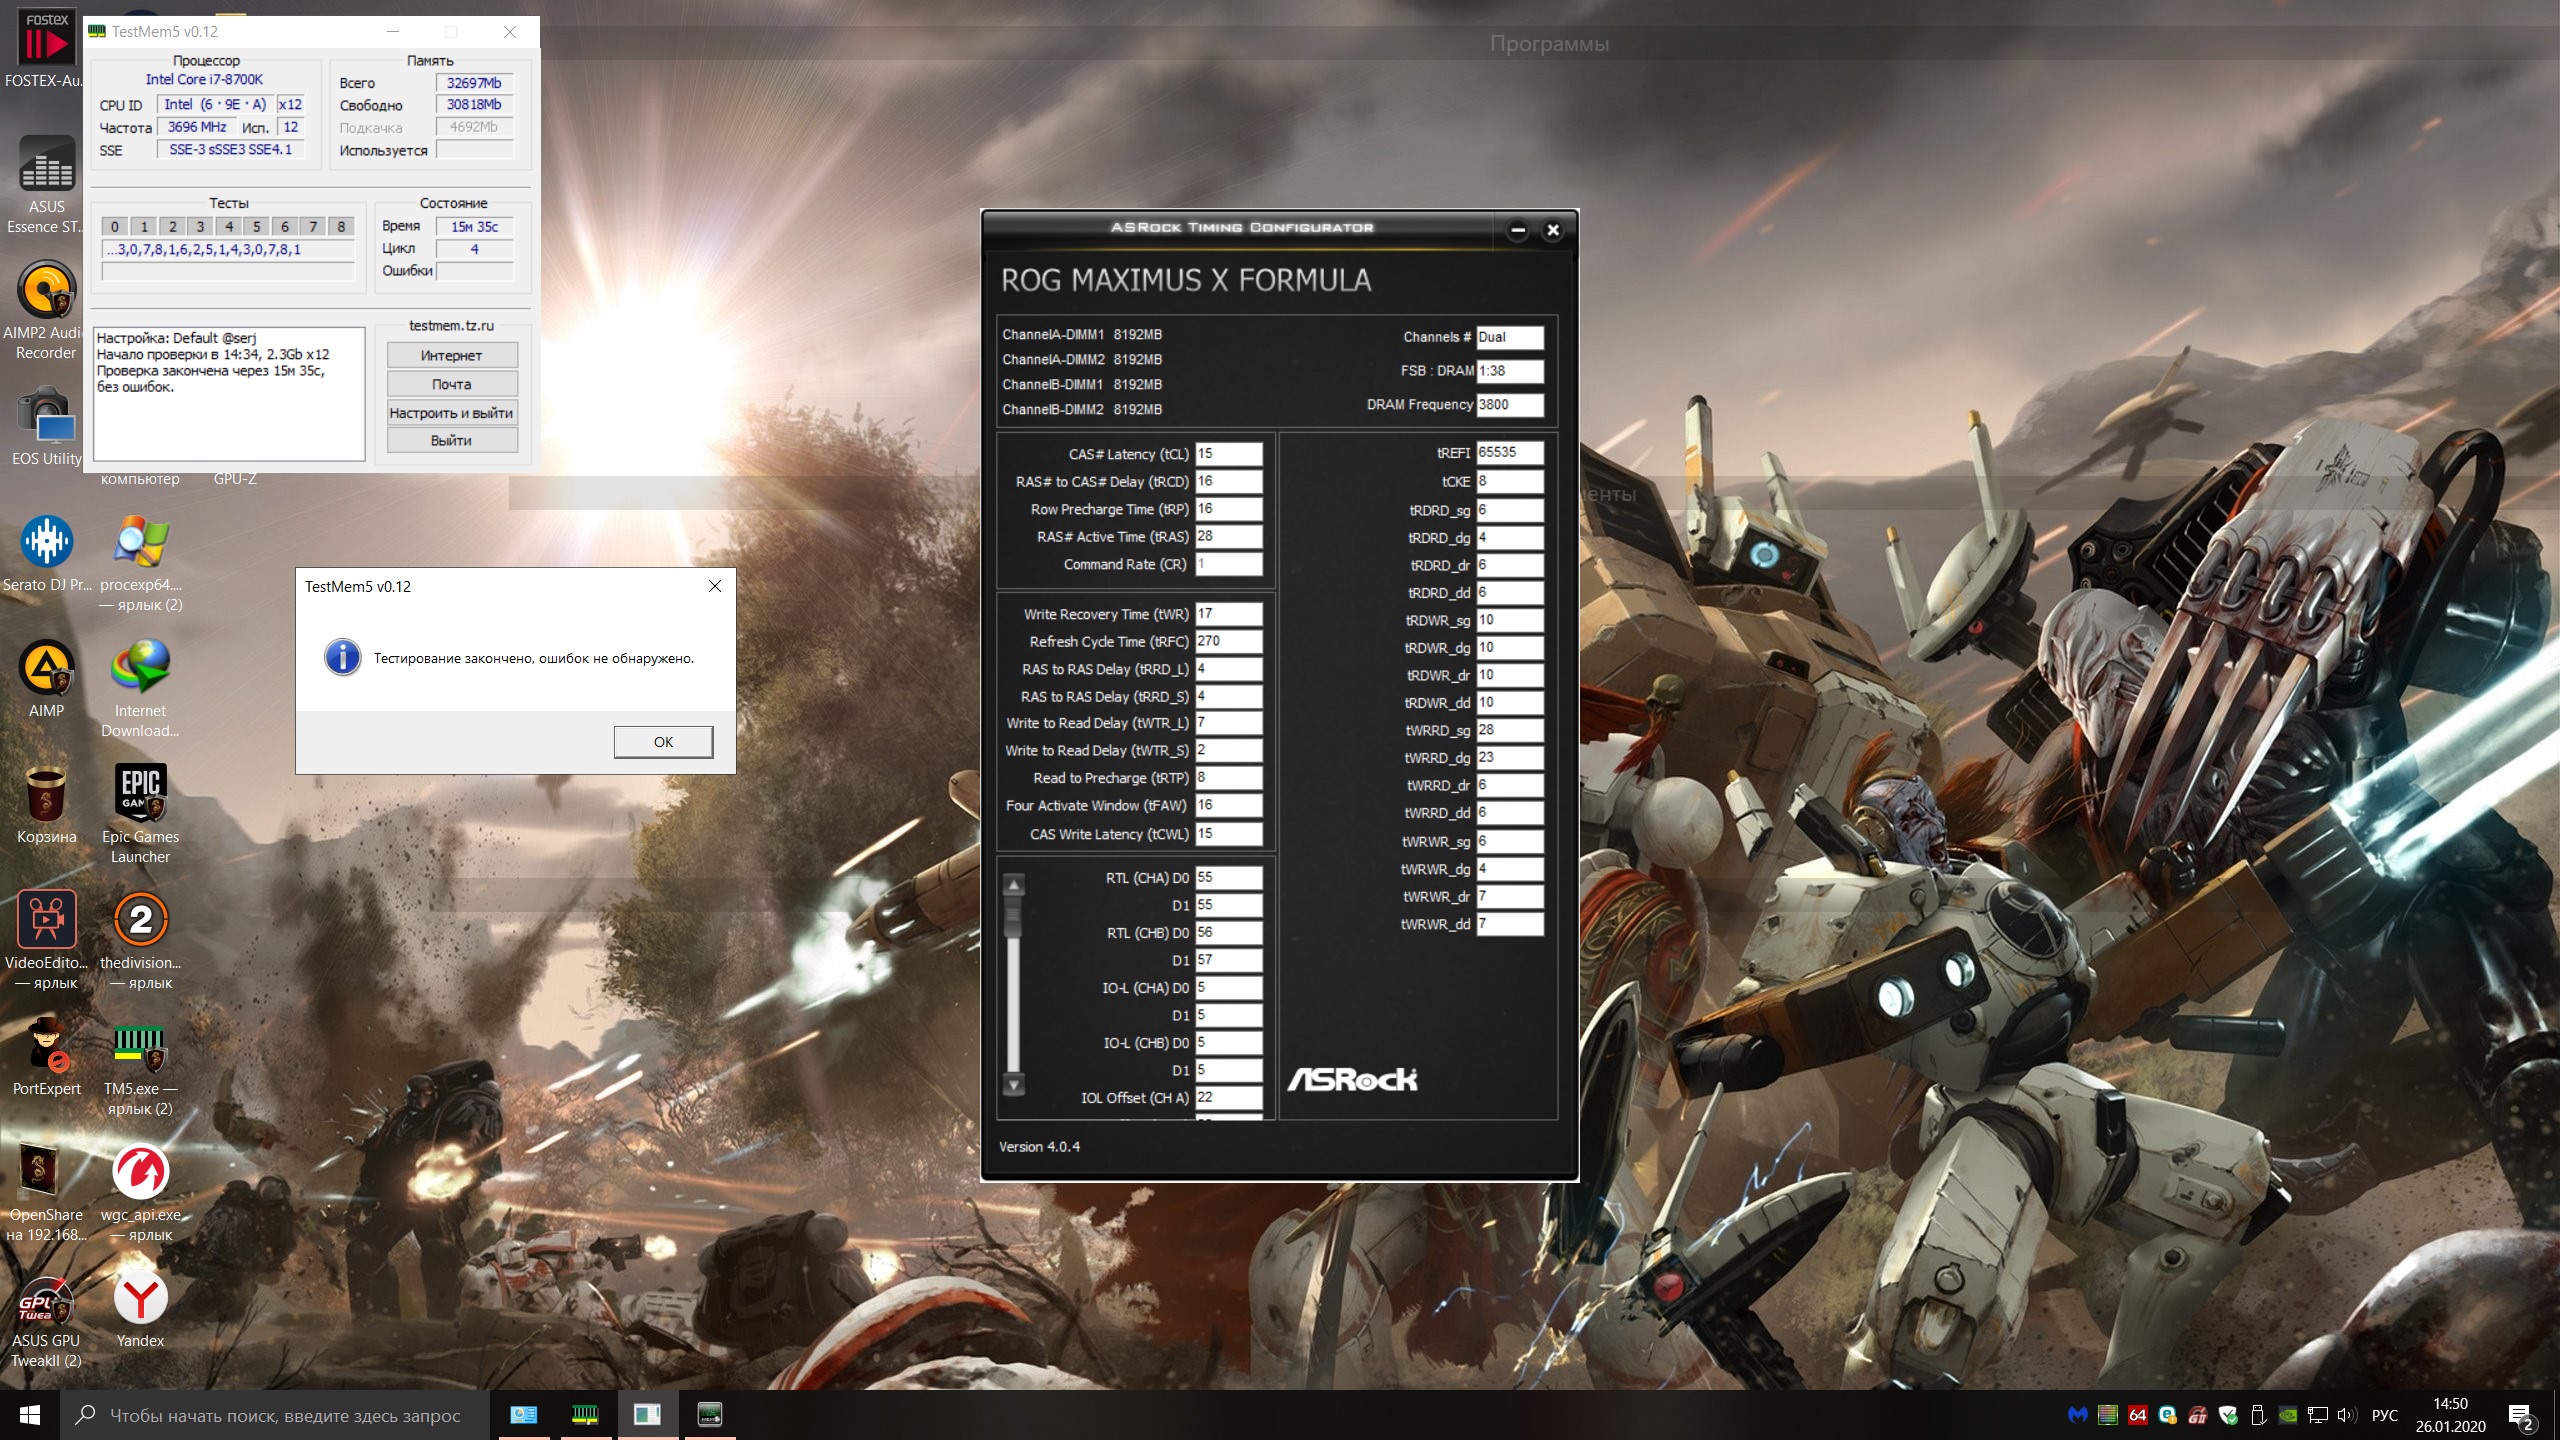Toggle test number 0 box in TestMem5

click(x=115, y=227)
